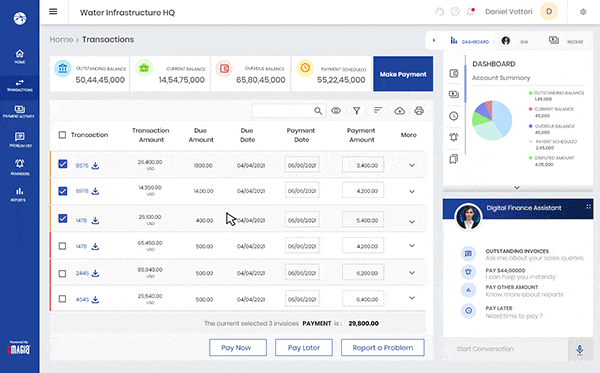The image size is (600, 373).
Task: Open invoice 2445 link
Action: (82, 273)
